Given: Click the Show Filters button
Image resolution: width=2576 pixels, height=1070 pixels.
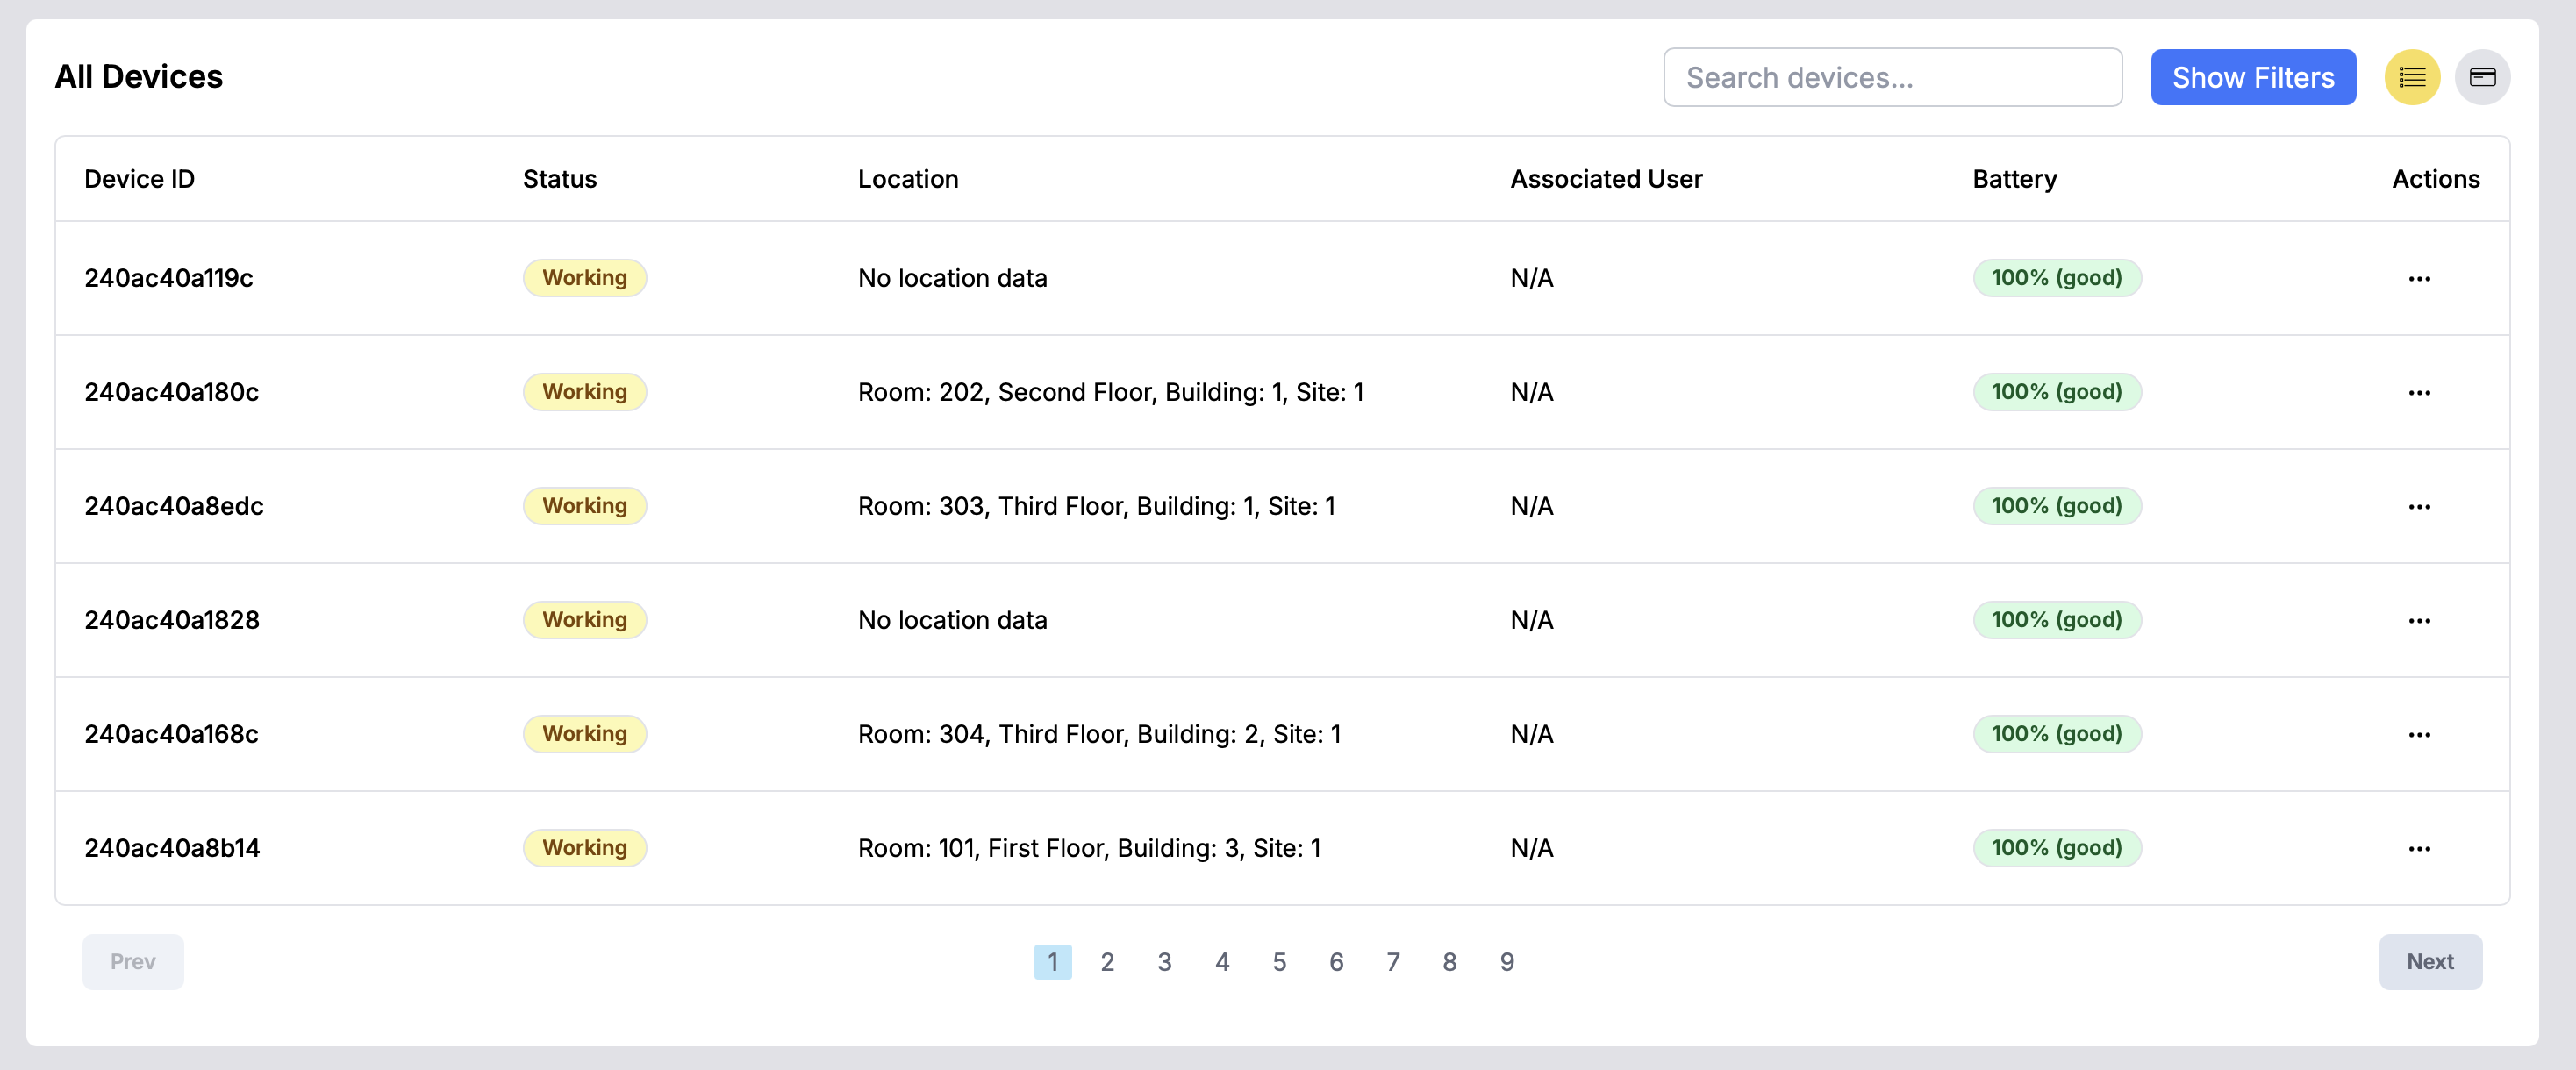Looking at the screenshot, I should click(x=2252, y=77).
